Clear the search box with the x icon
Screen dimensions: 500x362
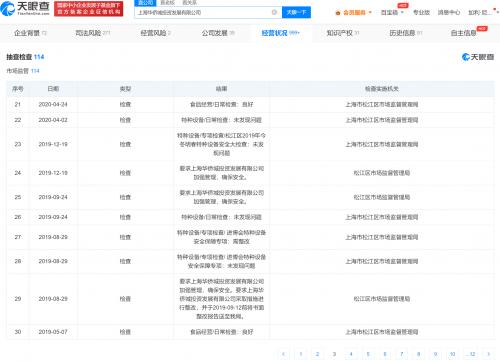tap(274, 12)
